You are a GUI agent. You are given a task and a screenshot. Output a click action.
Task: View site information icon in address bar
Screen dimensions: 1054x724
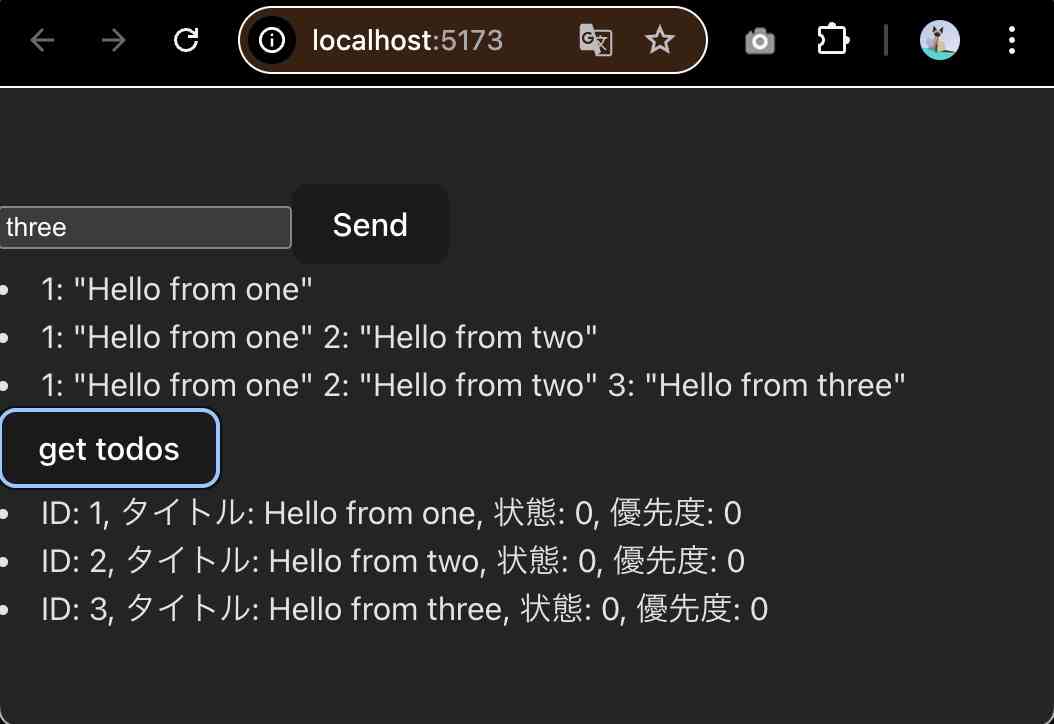272,40
